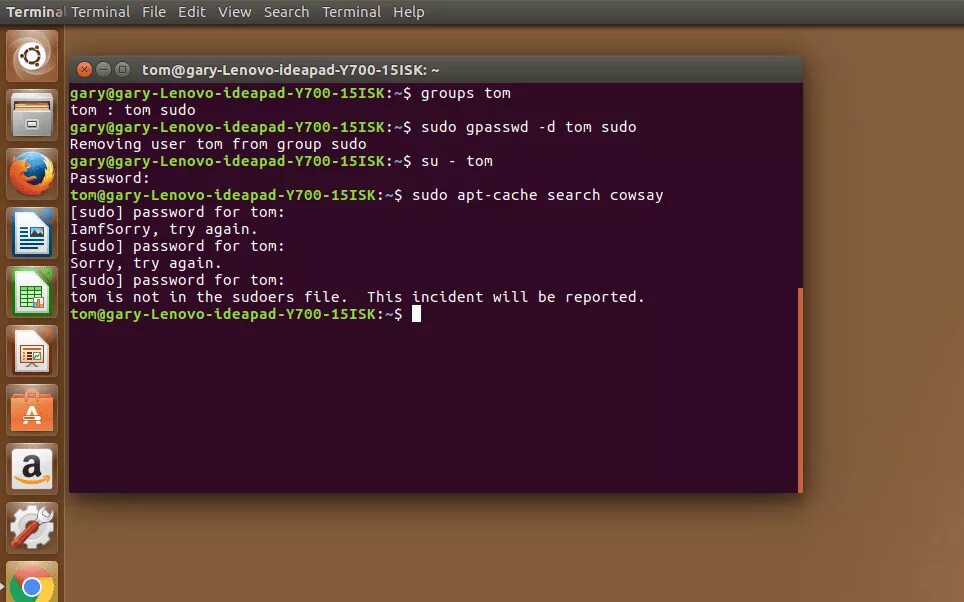The image size is (964, 602).
Task: Click the 'su - tom' command text
Action: click(457, 161)
